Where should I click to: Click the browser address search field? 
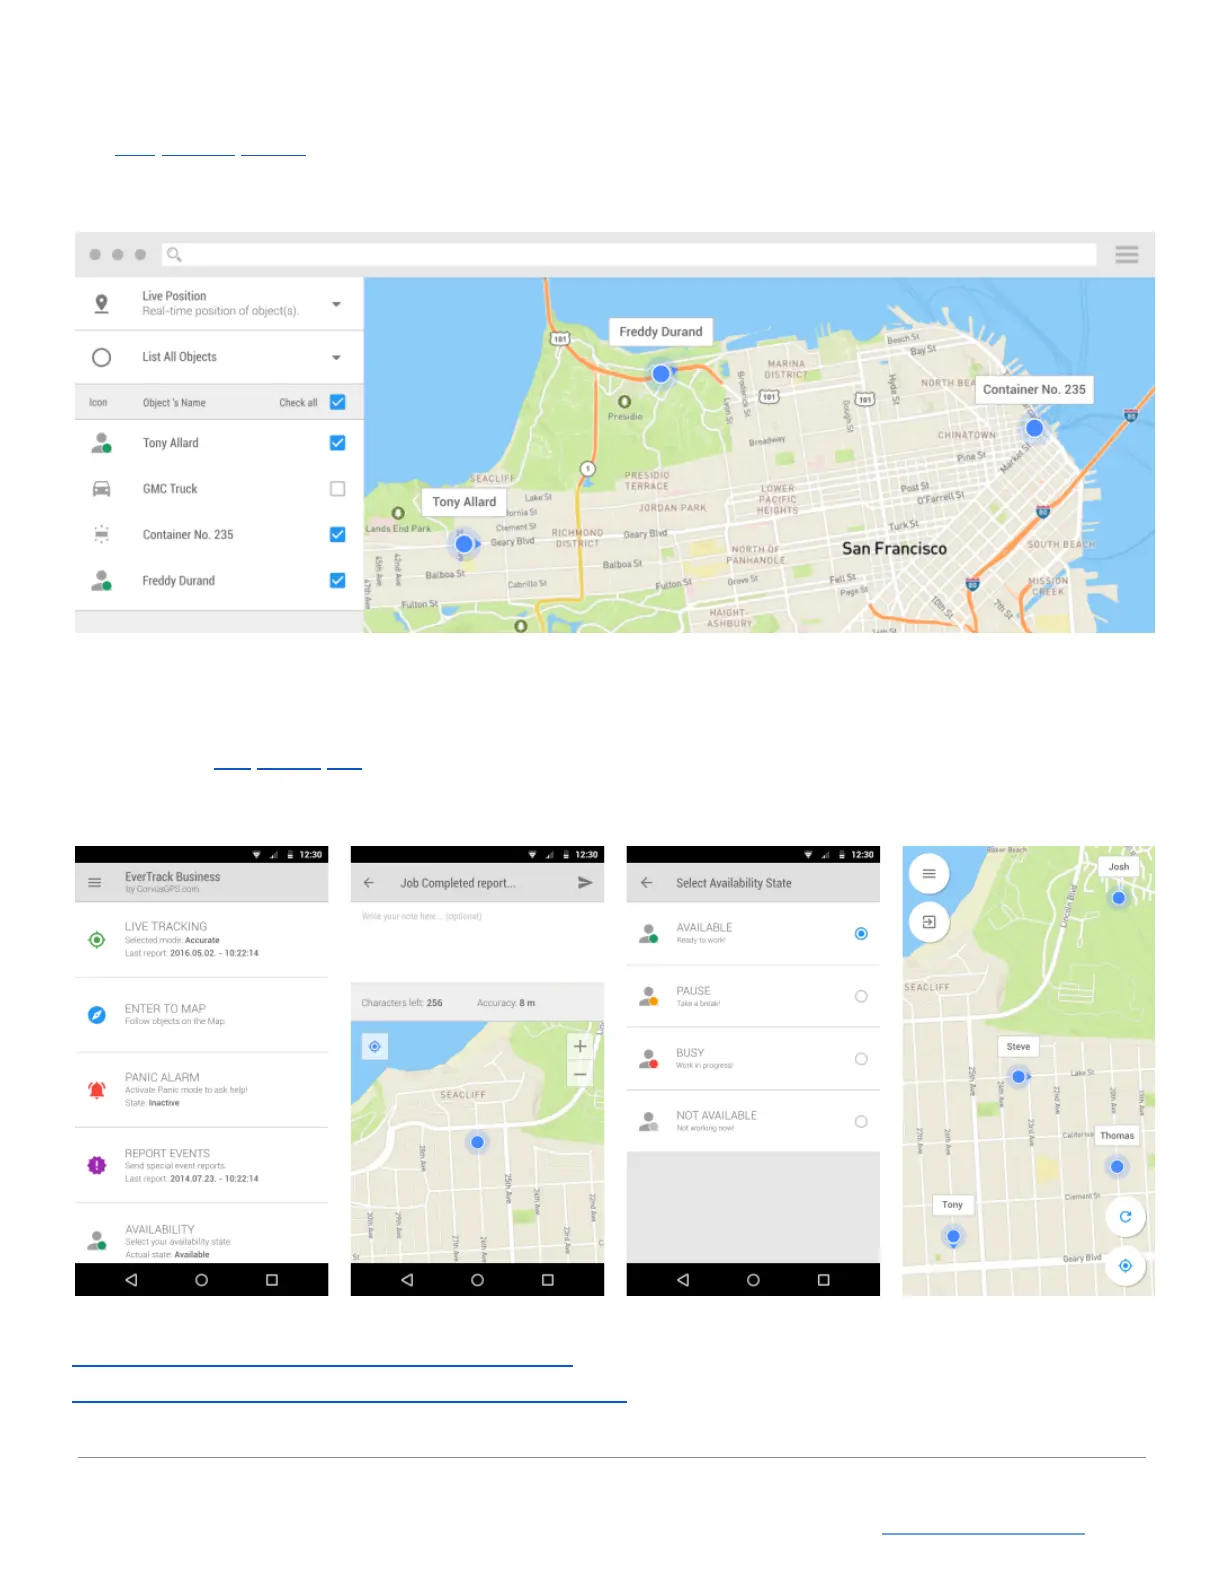click(x=629, y=254)
